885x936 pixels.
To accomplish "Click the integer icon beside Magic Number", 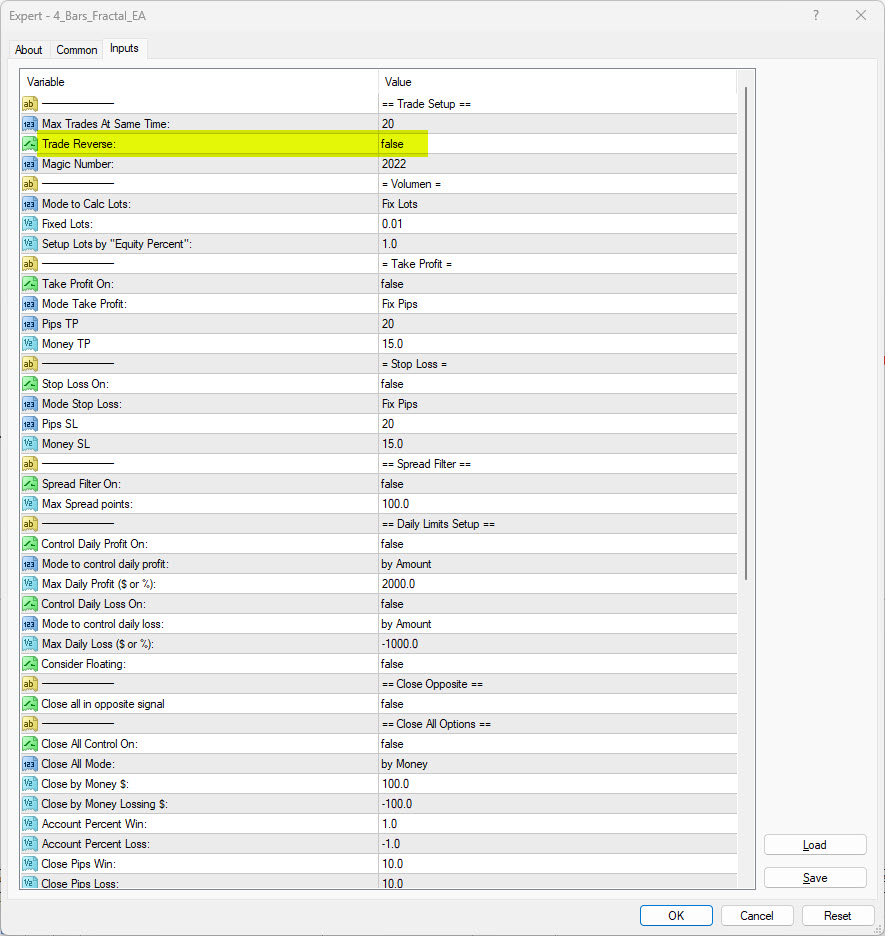I will click(30, 164).
